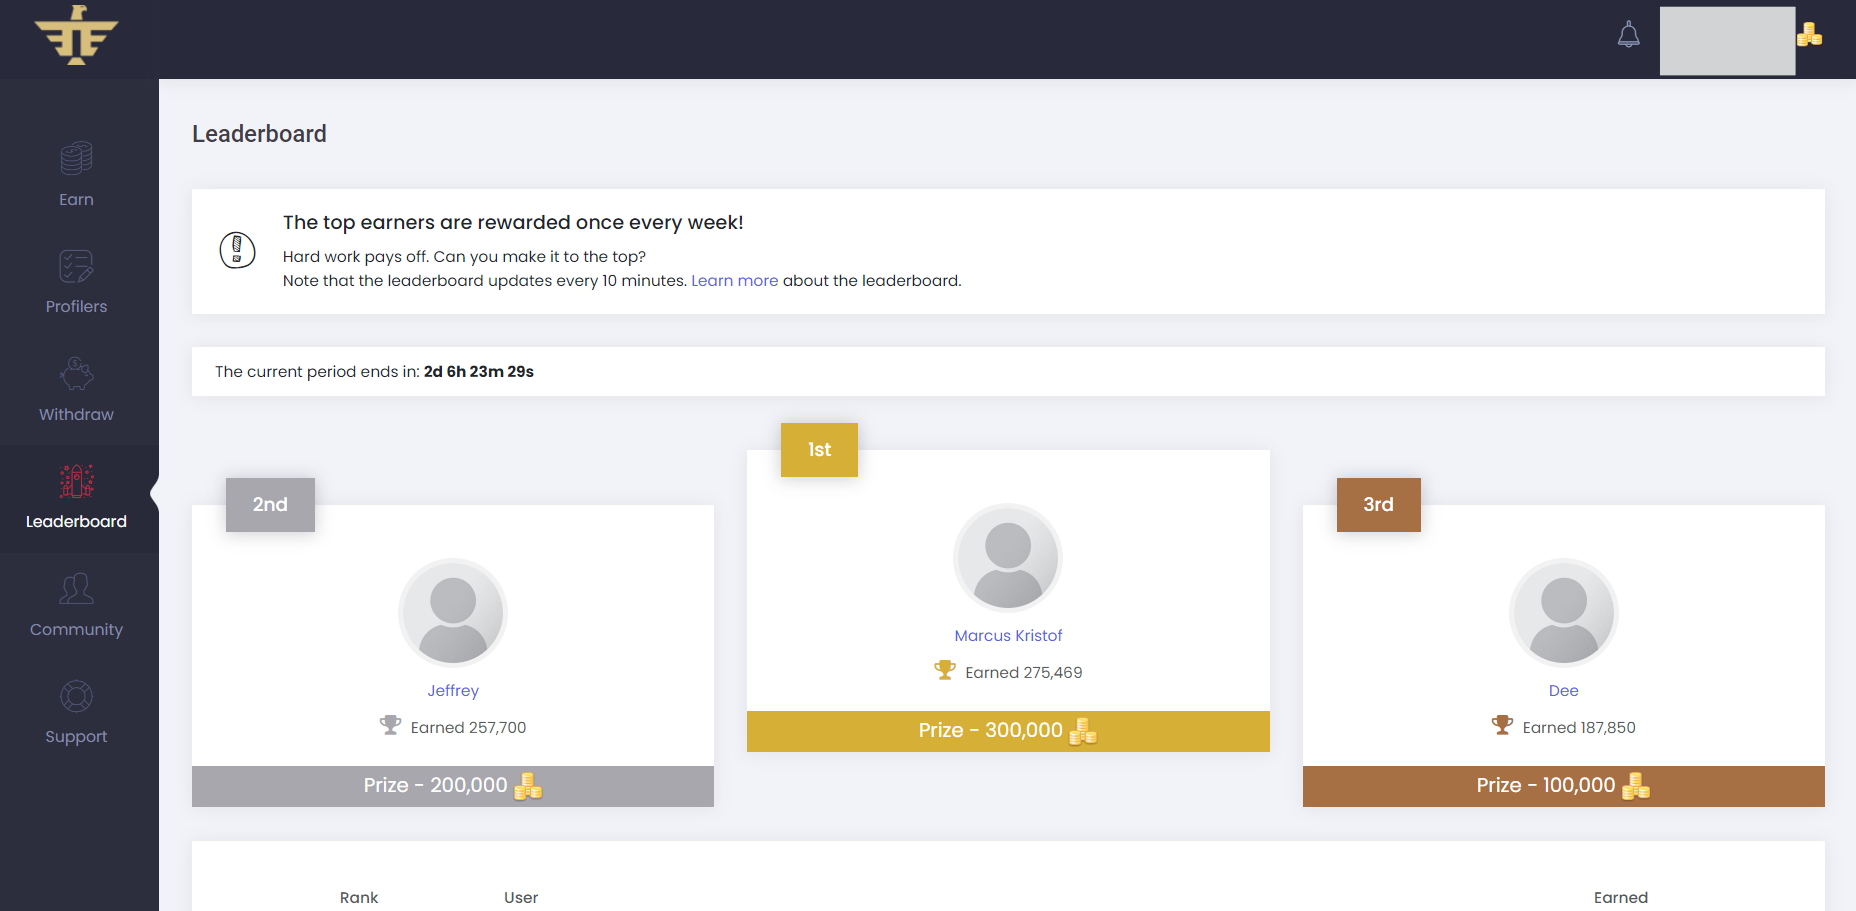
Task: Click the Profilers checklist icon
Action: (x=76, y=266)
